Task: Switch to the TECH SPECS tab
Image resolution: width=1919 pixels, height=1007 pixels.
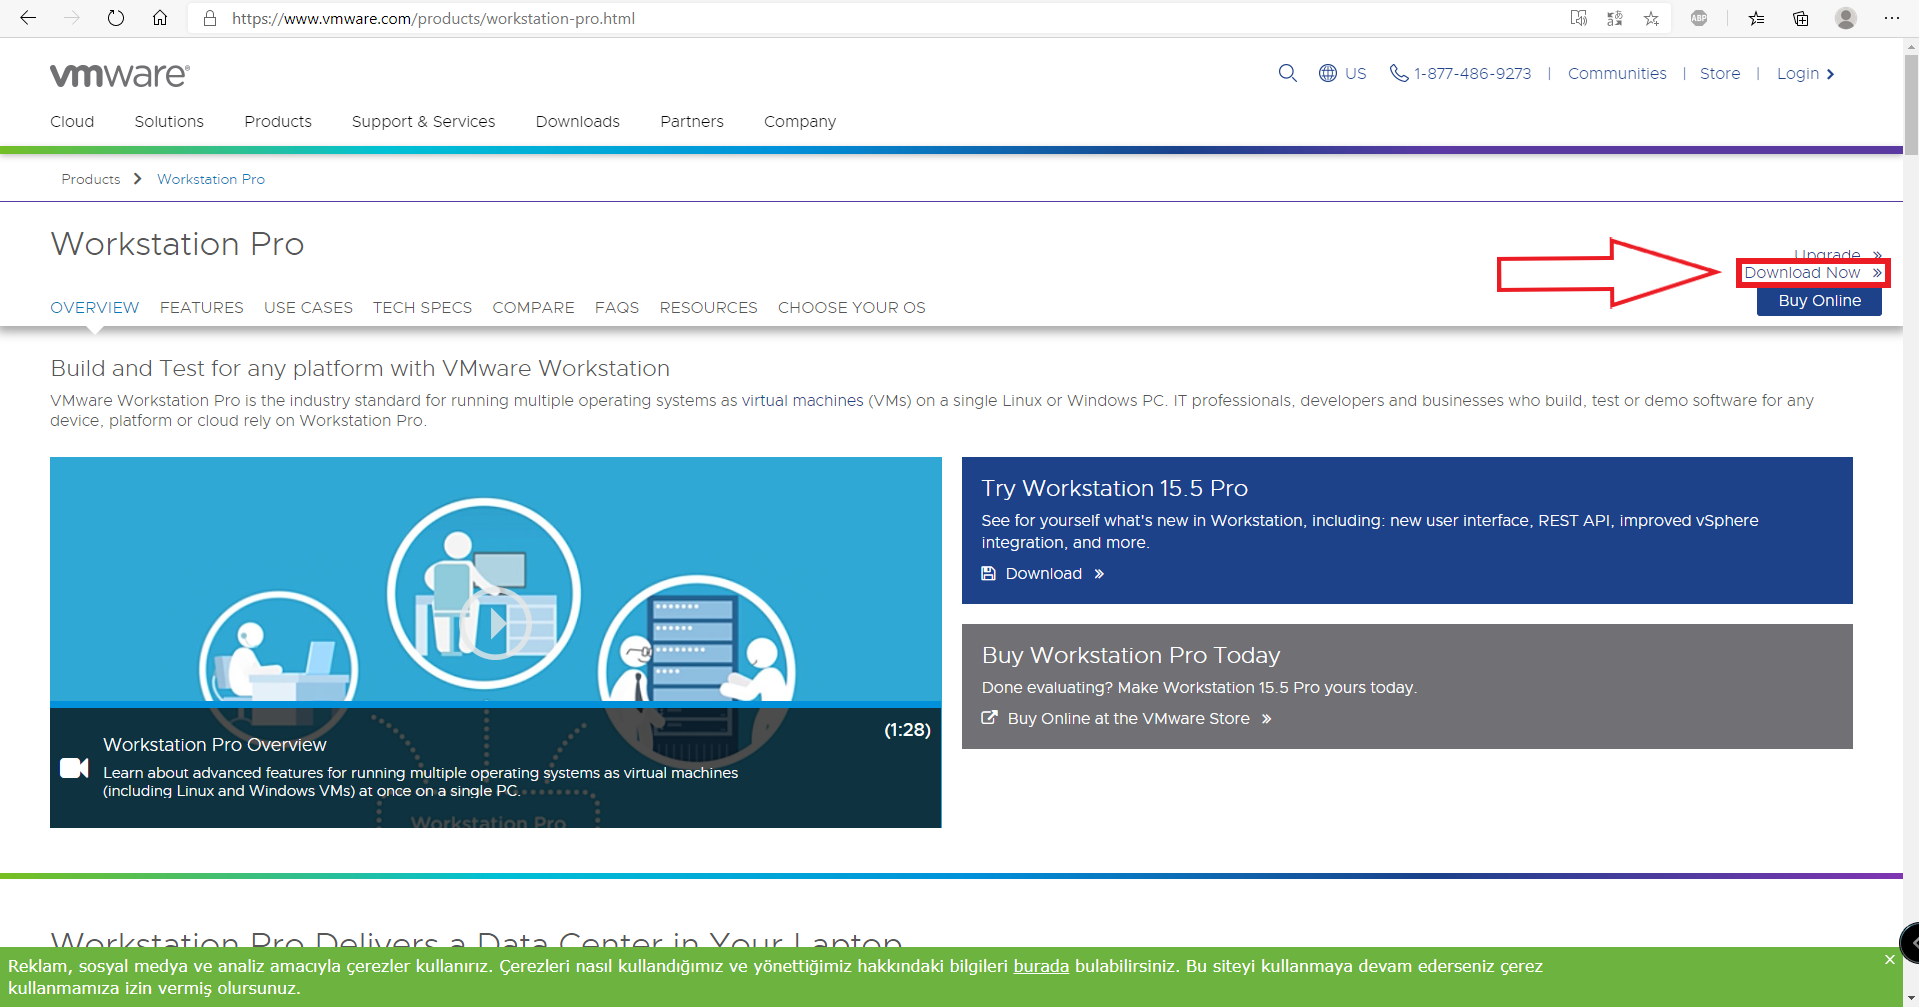Action: (422, 308)
